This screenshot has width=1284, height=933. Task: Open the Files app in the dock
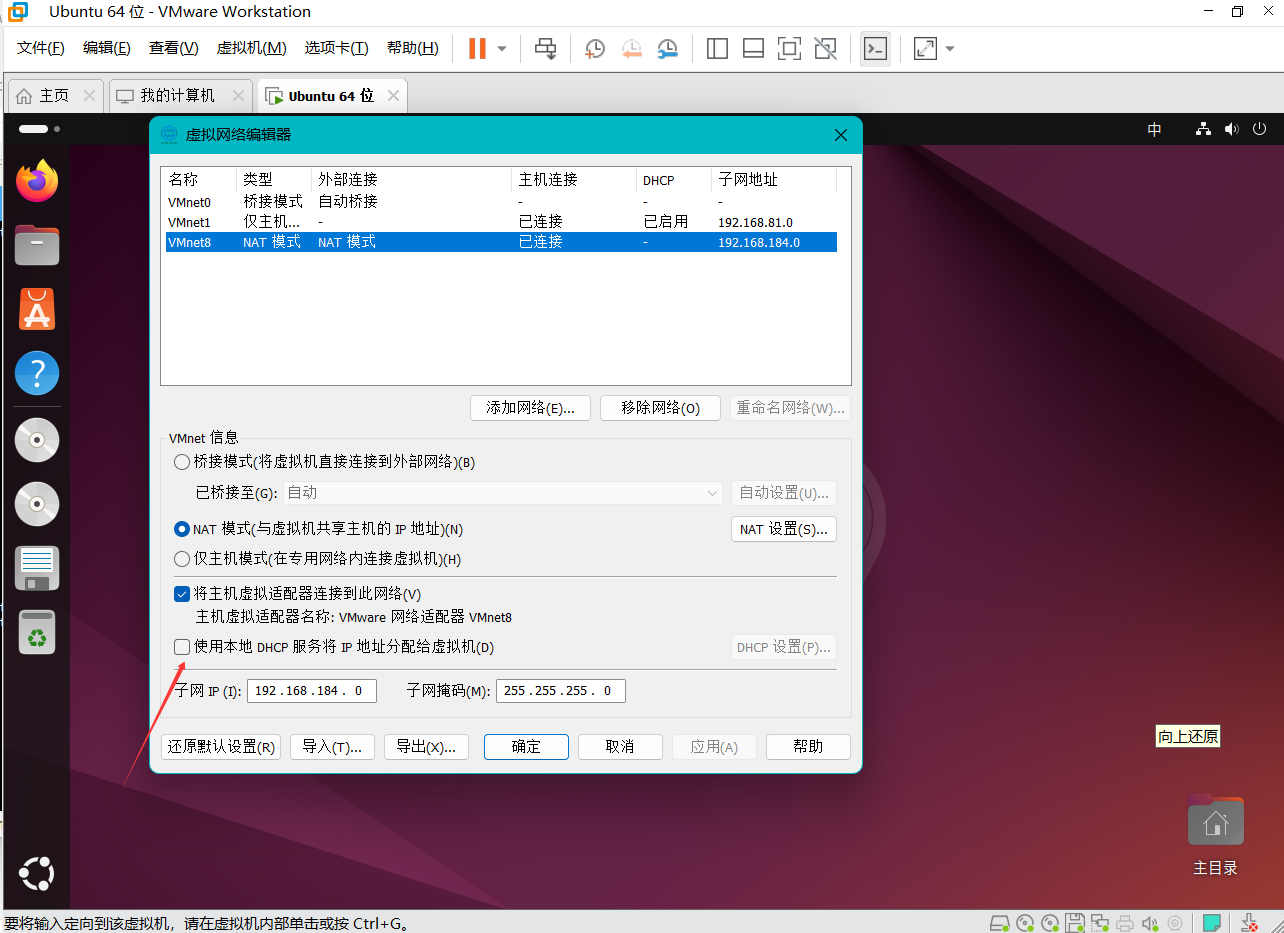click(x=37, y=245)
